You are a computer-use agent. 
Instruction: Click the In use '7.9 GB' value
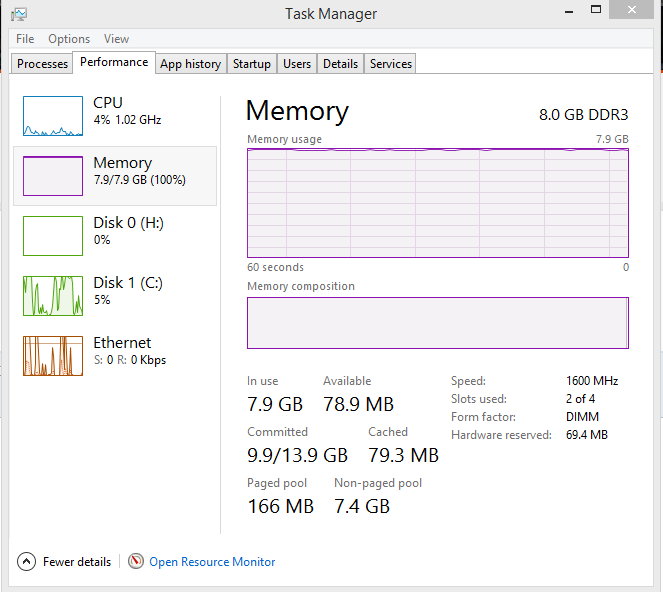[x=275, y=405]
